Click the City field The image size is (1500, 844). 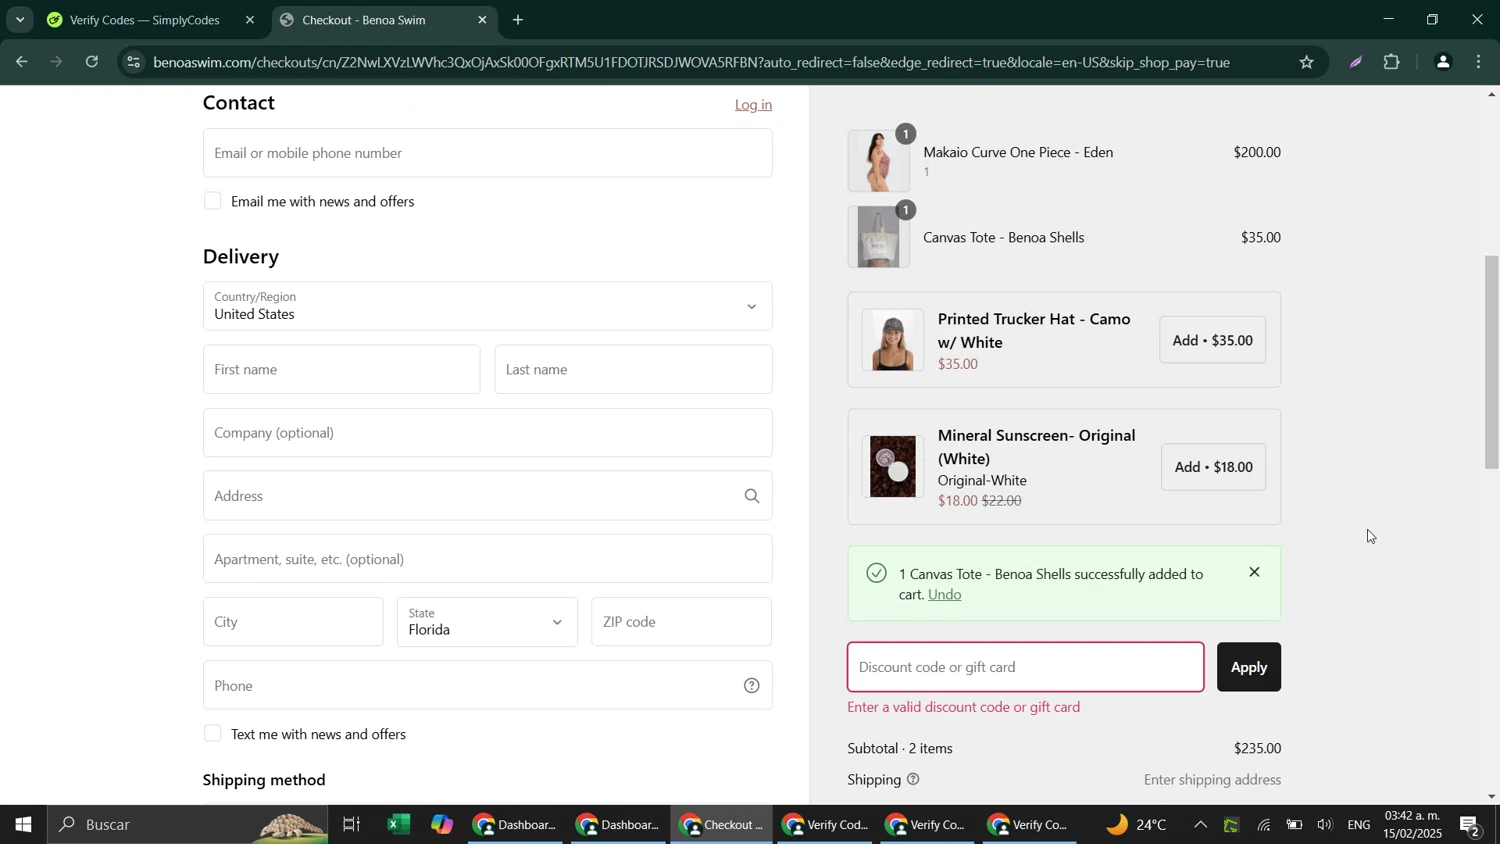click(293, 622)
